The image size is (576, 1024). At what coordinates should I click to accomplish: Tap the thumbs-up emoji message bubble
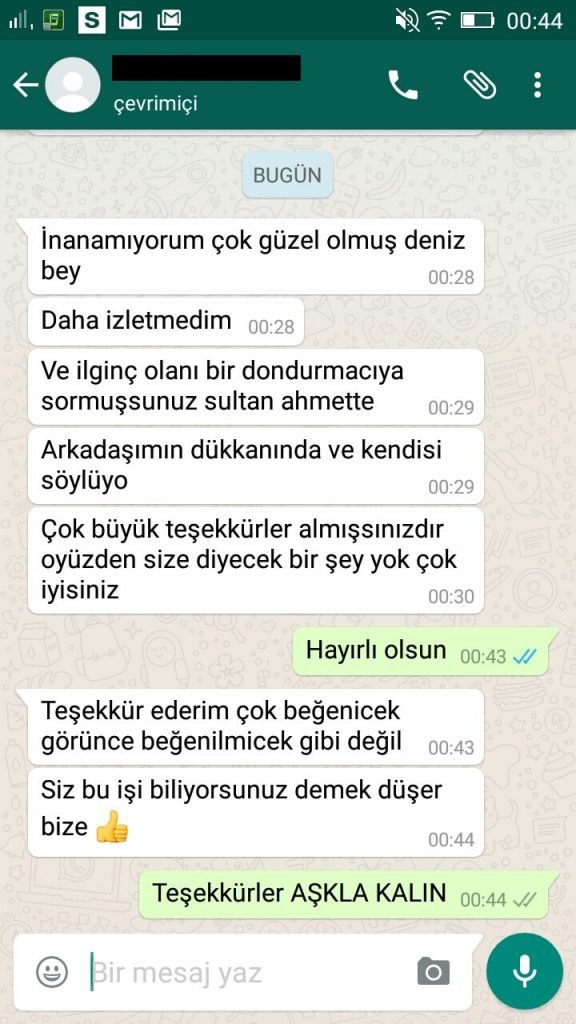tap(255, 812)
